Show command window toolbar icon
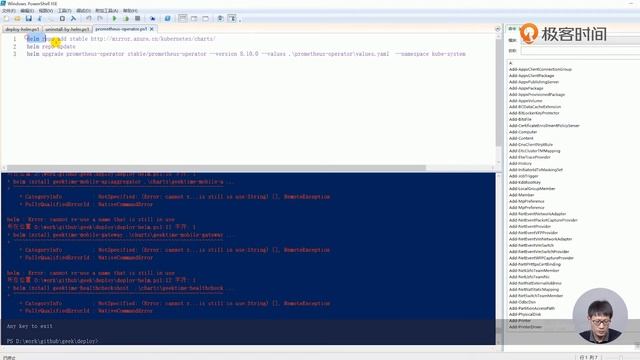This screenshot has height=360, width=640. tap(220, 18)
